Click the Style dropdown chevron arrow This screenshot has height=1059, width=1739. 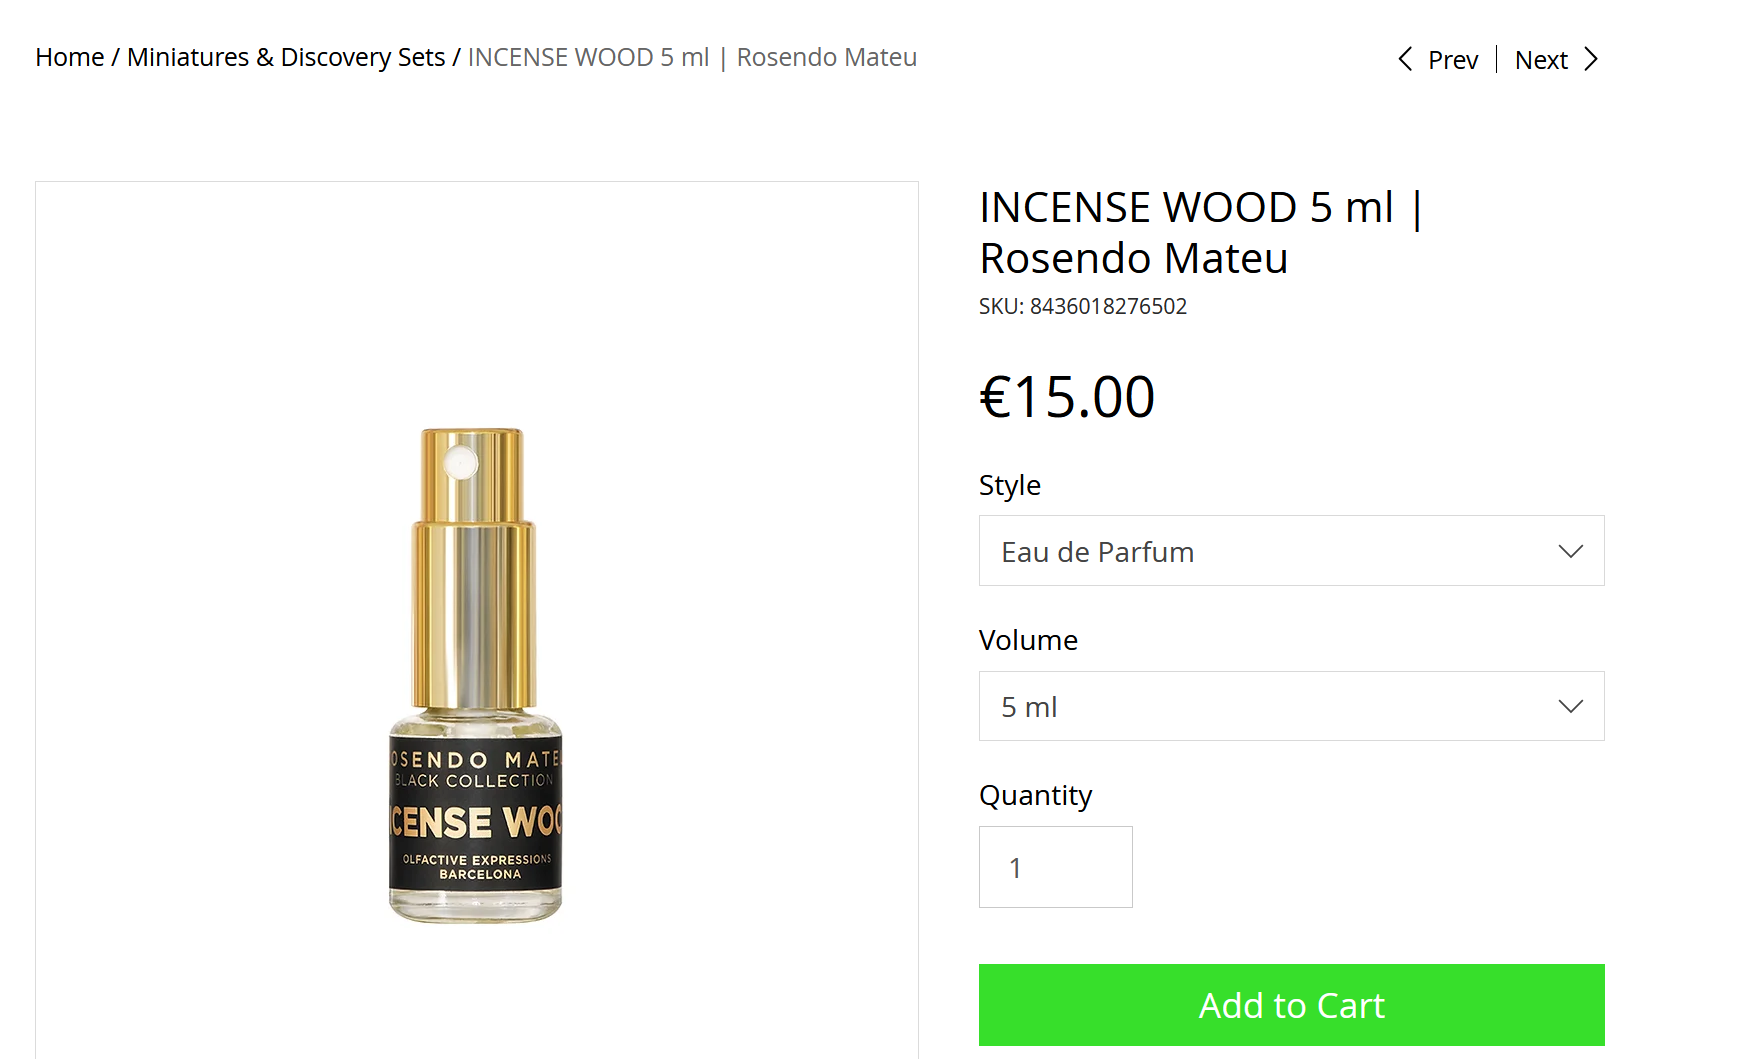[1570, 551]
